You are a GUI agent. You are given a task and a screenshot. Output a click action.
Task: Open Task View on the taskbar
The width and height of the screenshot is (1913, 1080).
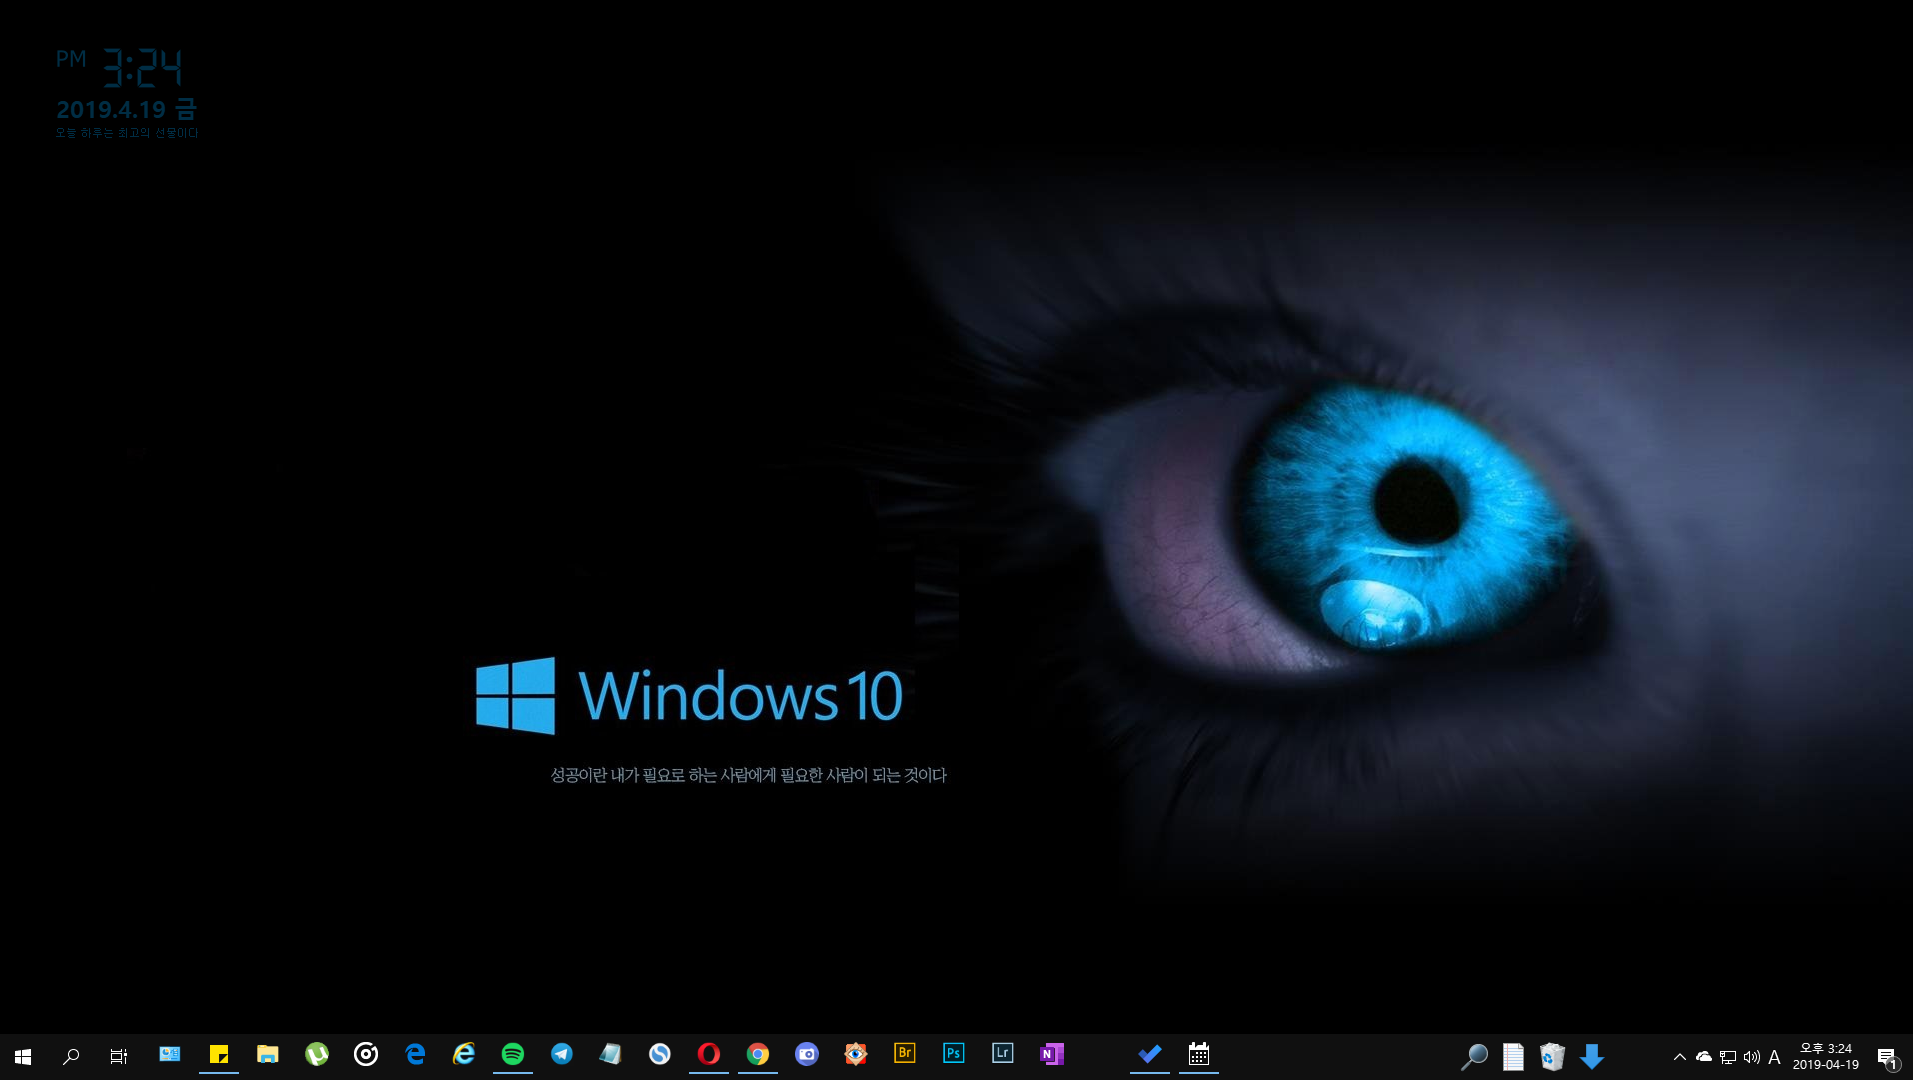tap(119, 1056)
